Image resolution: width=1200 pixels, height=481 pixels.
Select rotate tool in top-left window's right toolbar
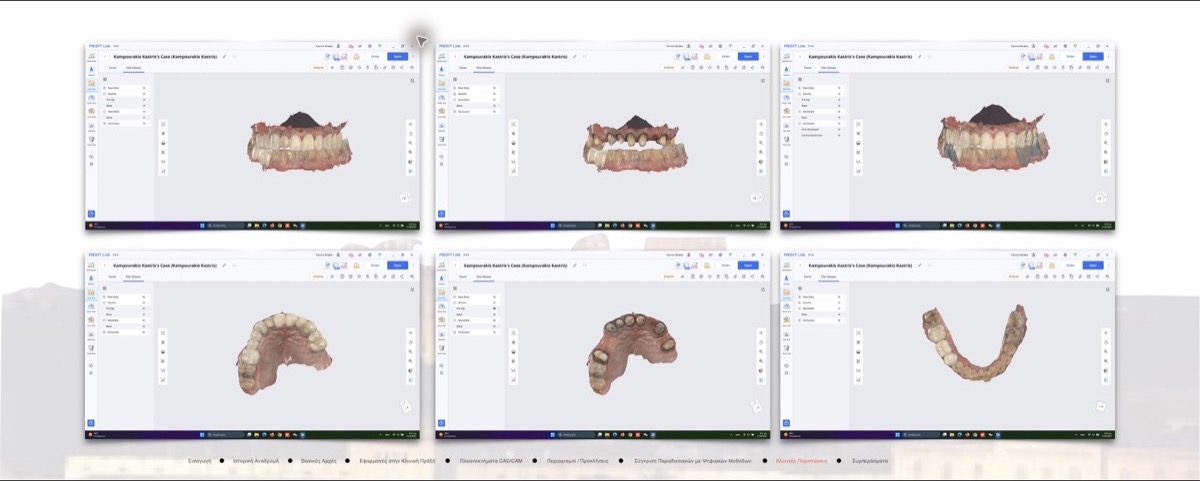(x=410, y=134)
